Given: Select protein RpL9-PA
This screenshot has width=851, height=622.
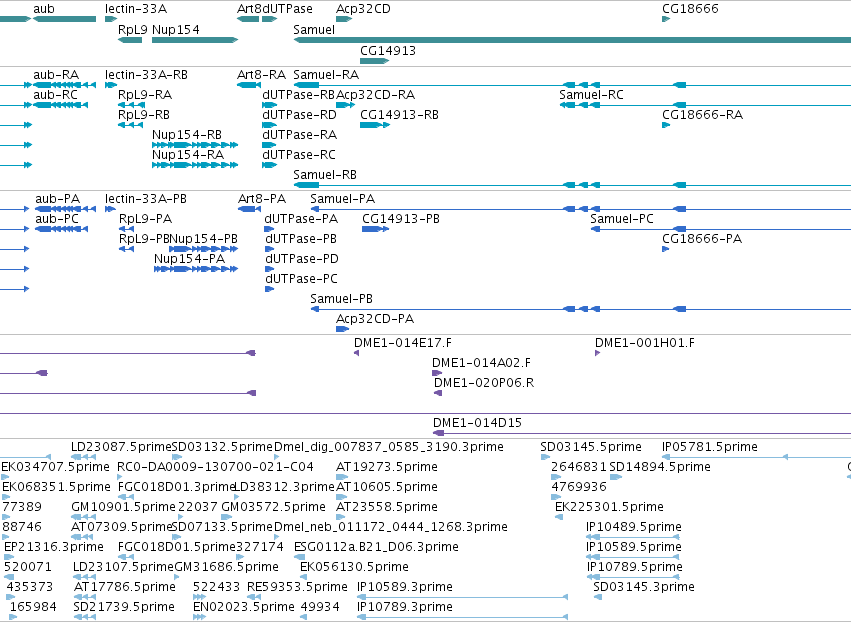Looking at the screenshot, I should click(x=145, y=219).
